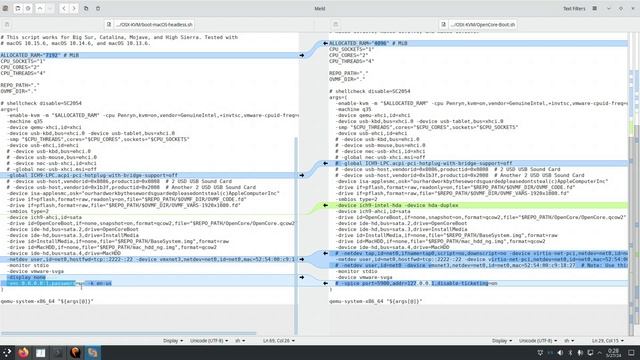Open a new comparison with the Meld icon
The width and height of the screenshot is (640, 360).
coord(6,8)
